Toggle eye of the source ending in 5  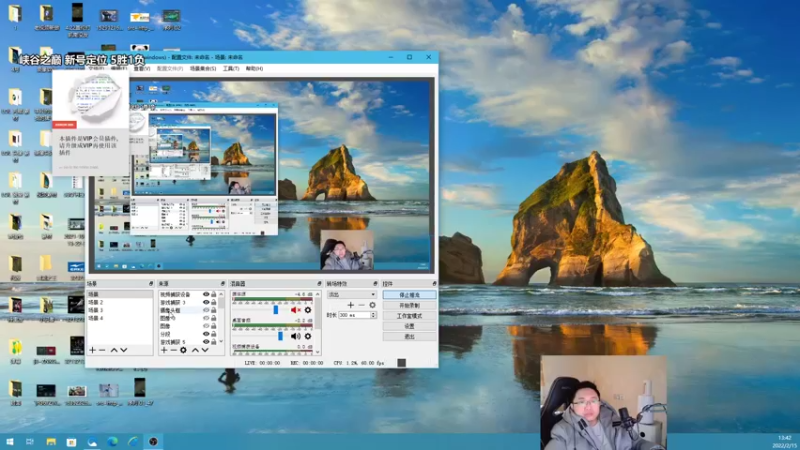click(x=206, y=342)
